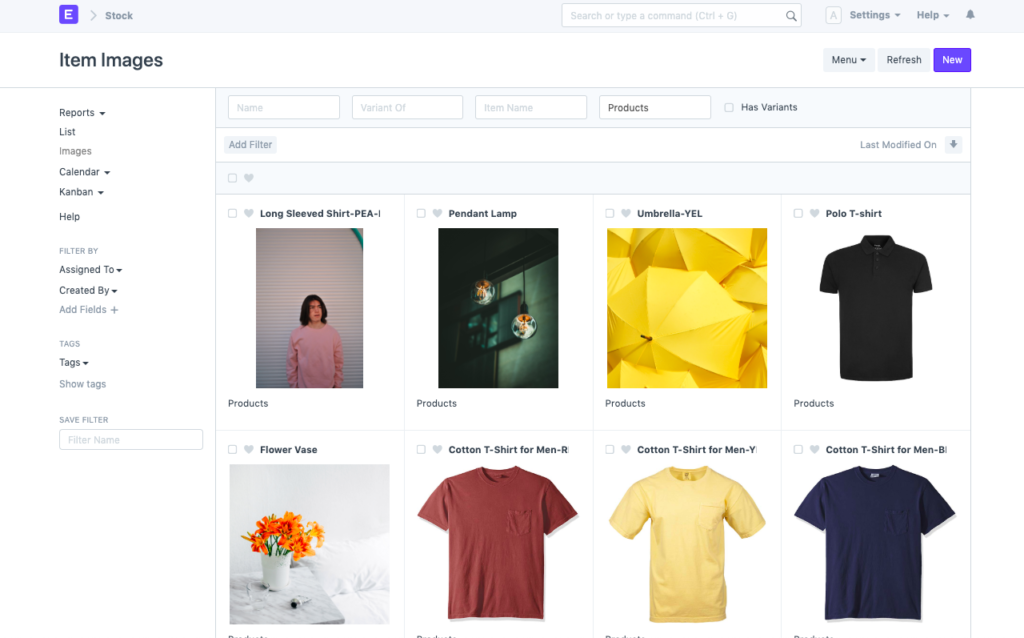Image resolution: width=1024 pixels, height=638 pixels.
Task: Like the Polo T-shirt heart icon
Action: pos(814,214)
